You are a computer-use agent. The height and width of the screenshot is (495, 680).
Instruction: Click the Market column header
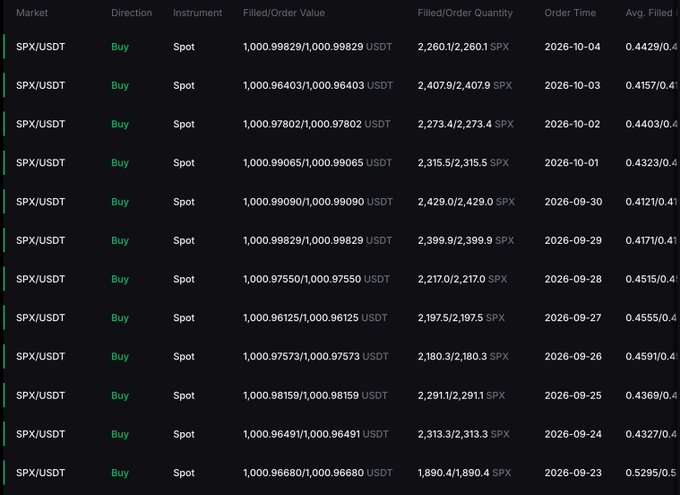pyautogui.click(x=32, y=13)
